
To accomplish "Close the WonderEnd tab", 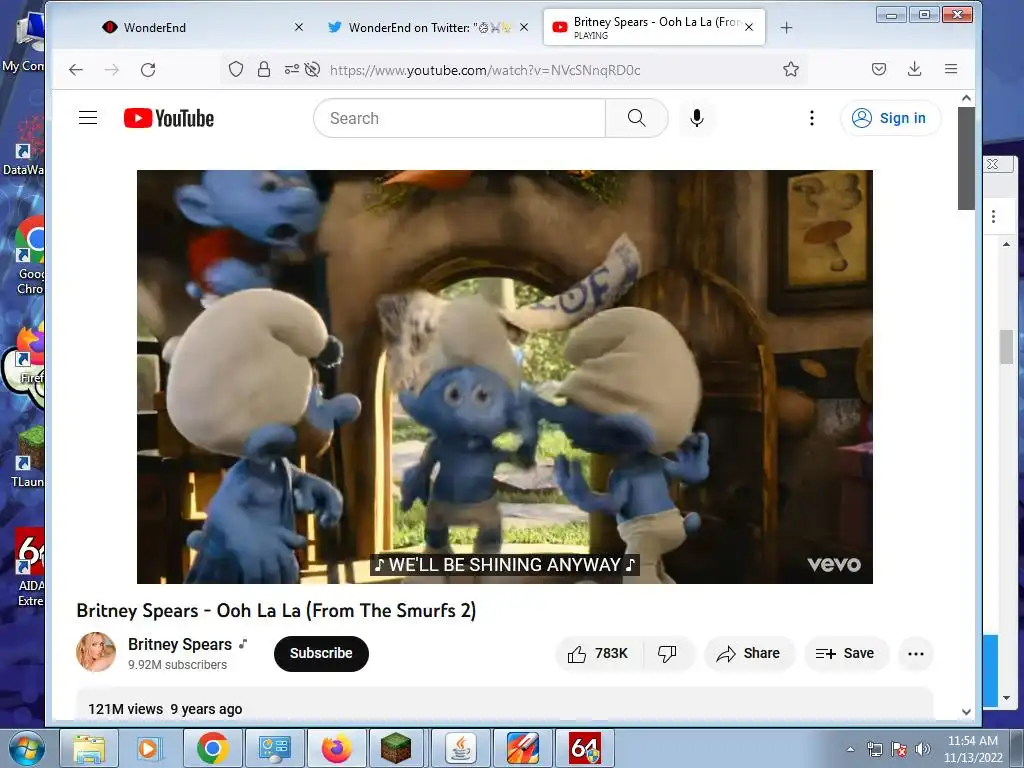I will click(298, 27).
